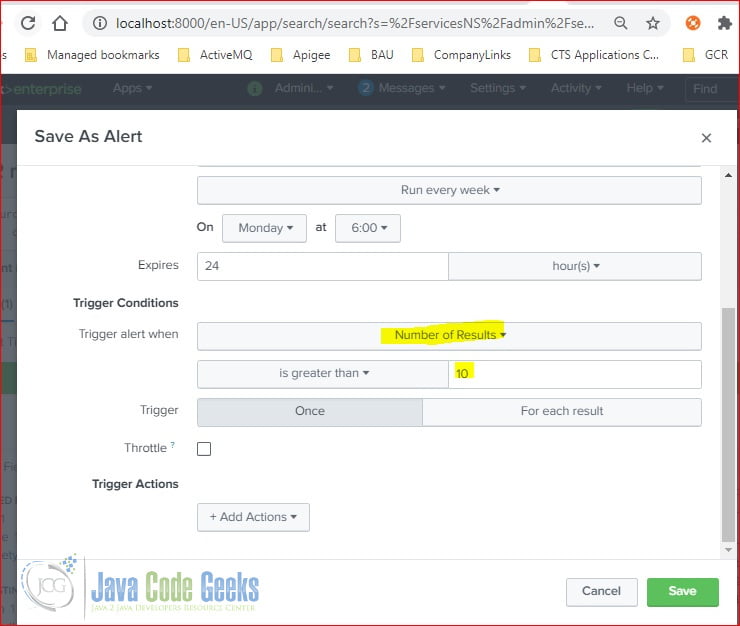Open BAU bookmark folder
Screen dimensions: 740x626
[x=371, y=55]
